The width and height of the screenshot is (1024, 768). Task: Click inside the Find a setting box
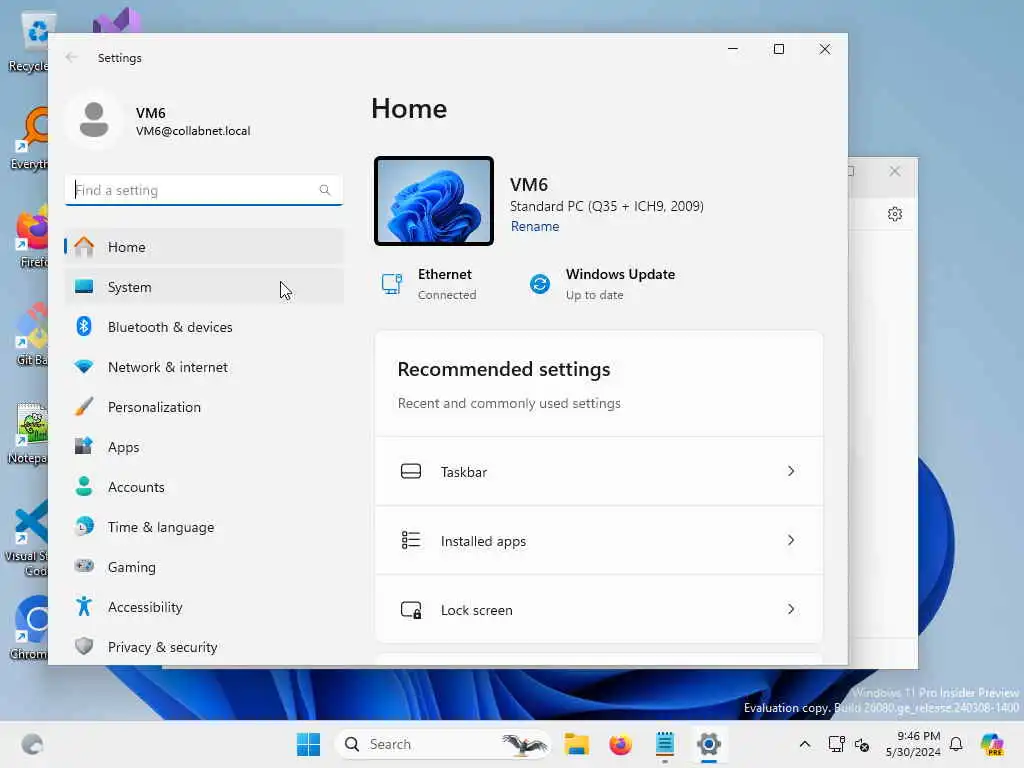click(204, 190)
